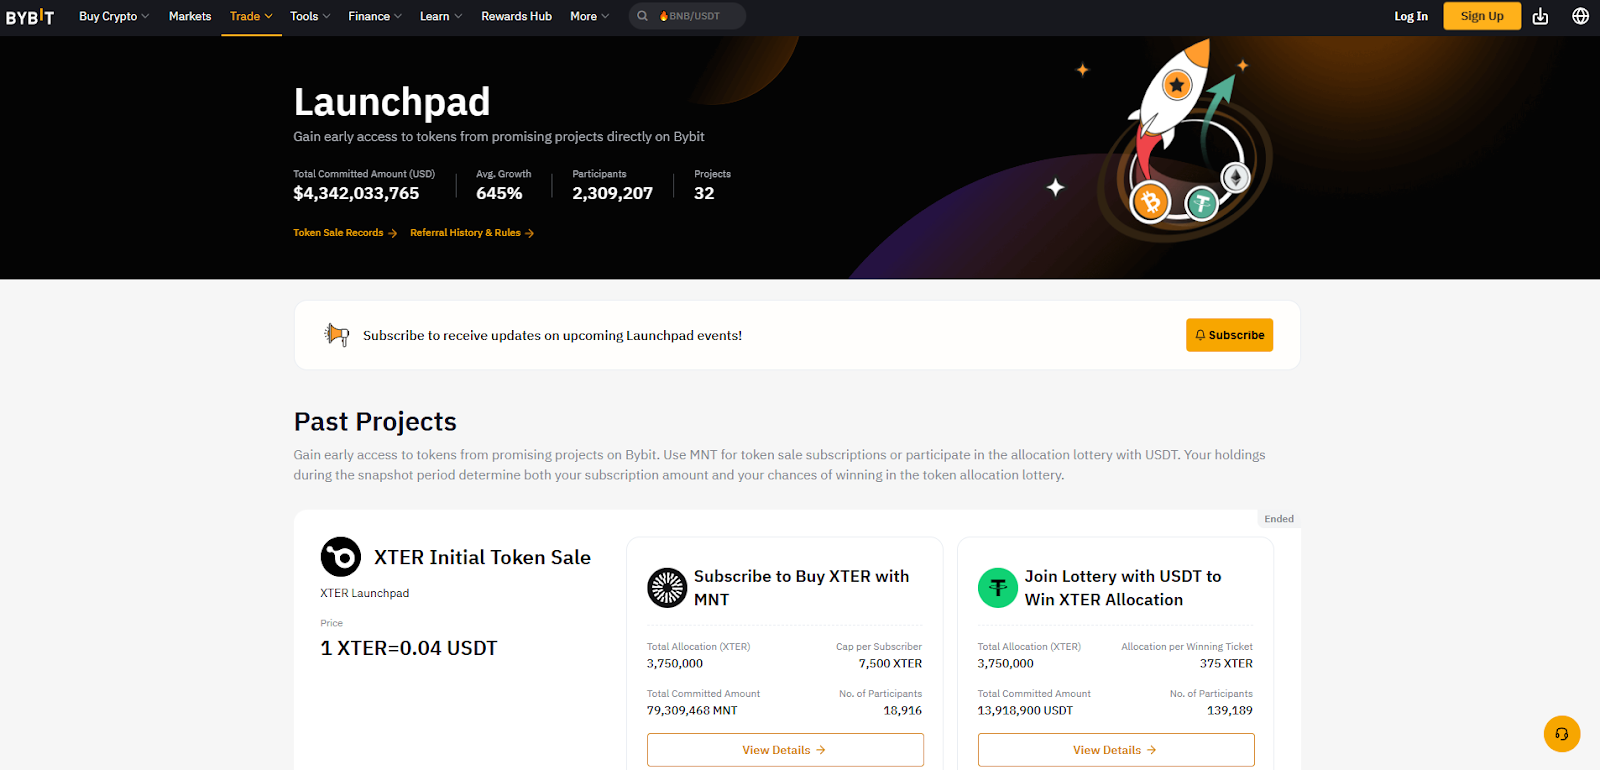1600x770 pixels.
Task: Click Total Committed Amount $4,342,033,765
Action: (x=356, y=193)
